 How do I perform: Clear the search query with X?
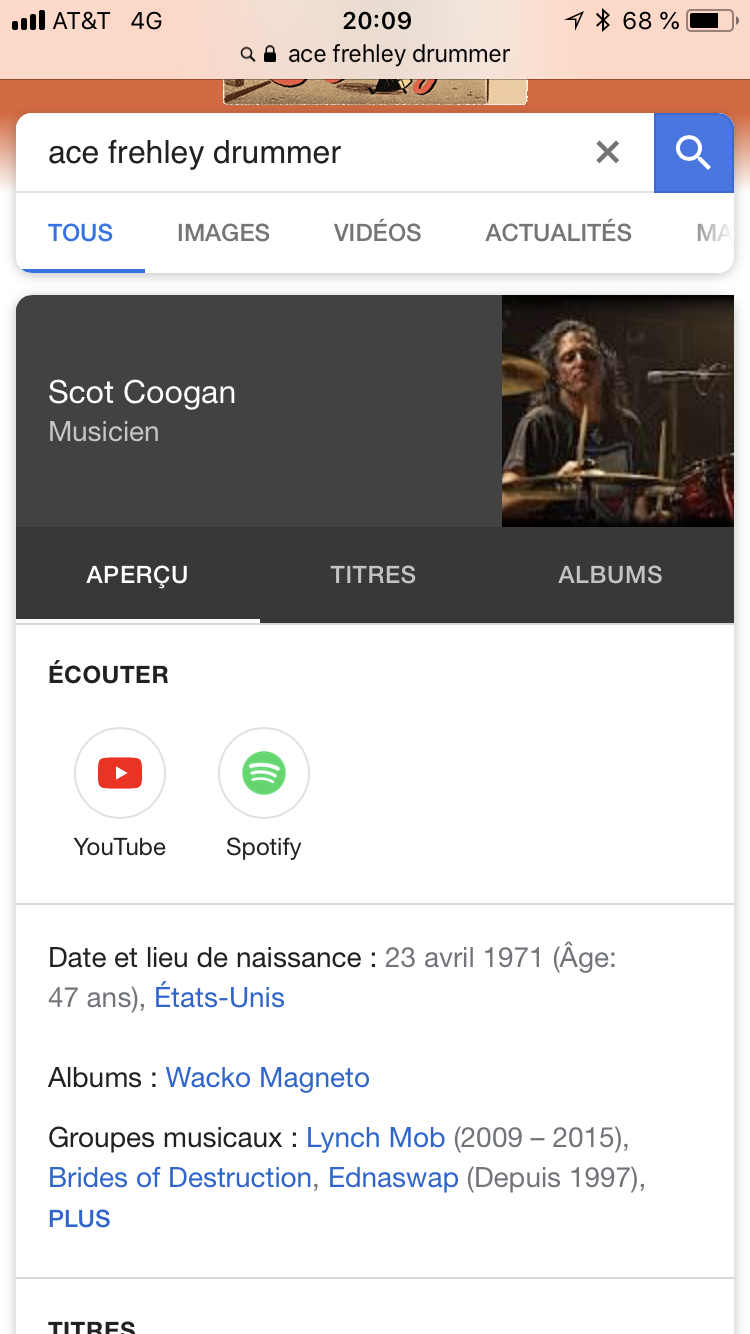(607, 153)
